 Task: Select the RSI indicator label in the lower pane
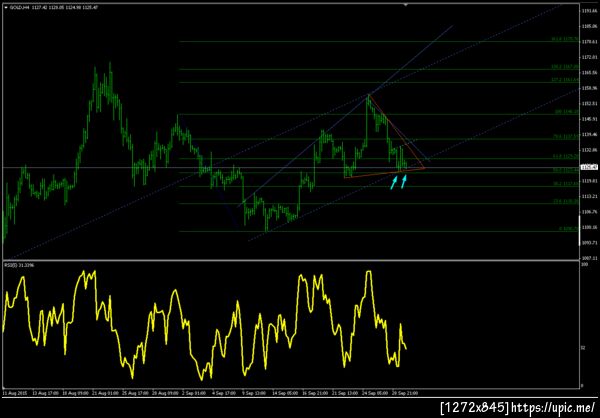click(x=19, y=265)
